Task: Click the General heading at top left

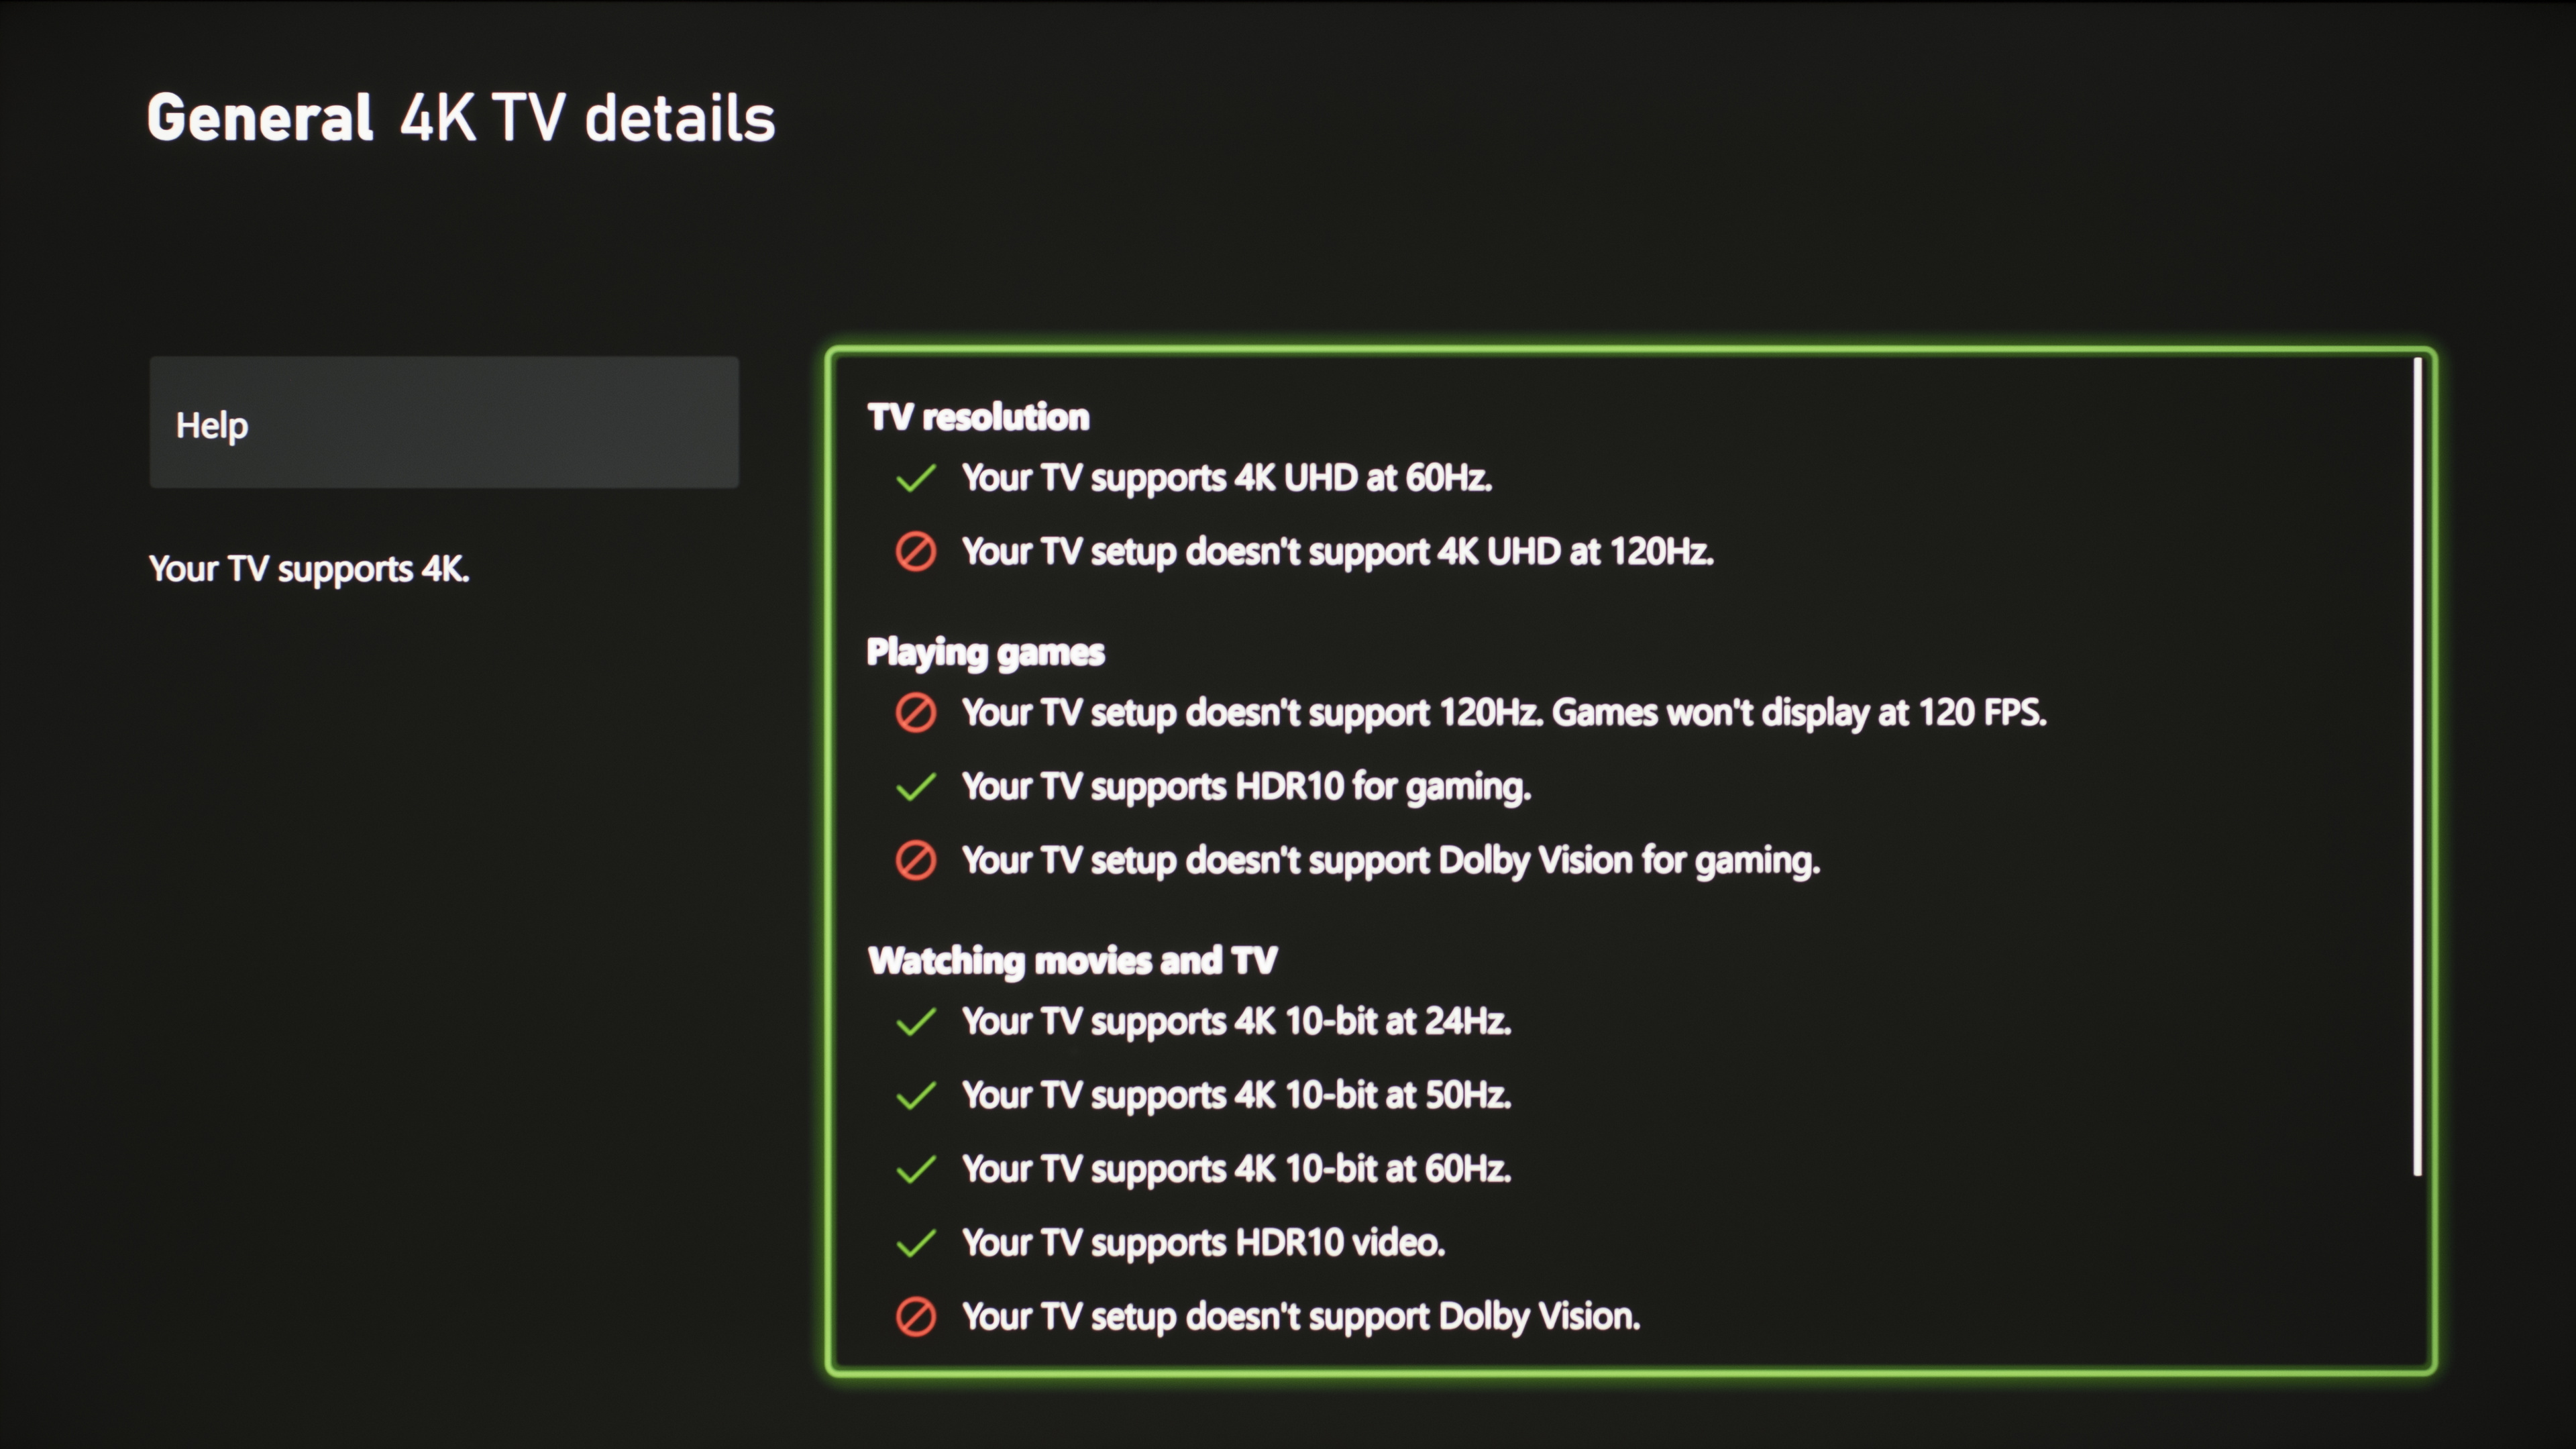Action: click(x=260, y=118)
